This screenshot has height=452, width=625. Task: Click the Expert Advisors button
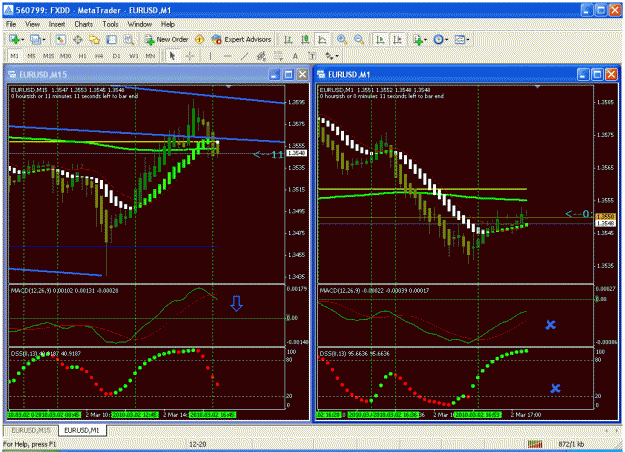[242, 39]
